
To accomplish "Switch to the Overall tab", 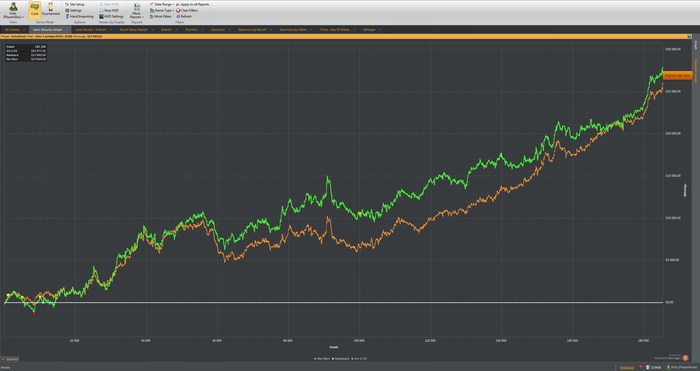I will (x=167, y=29).
